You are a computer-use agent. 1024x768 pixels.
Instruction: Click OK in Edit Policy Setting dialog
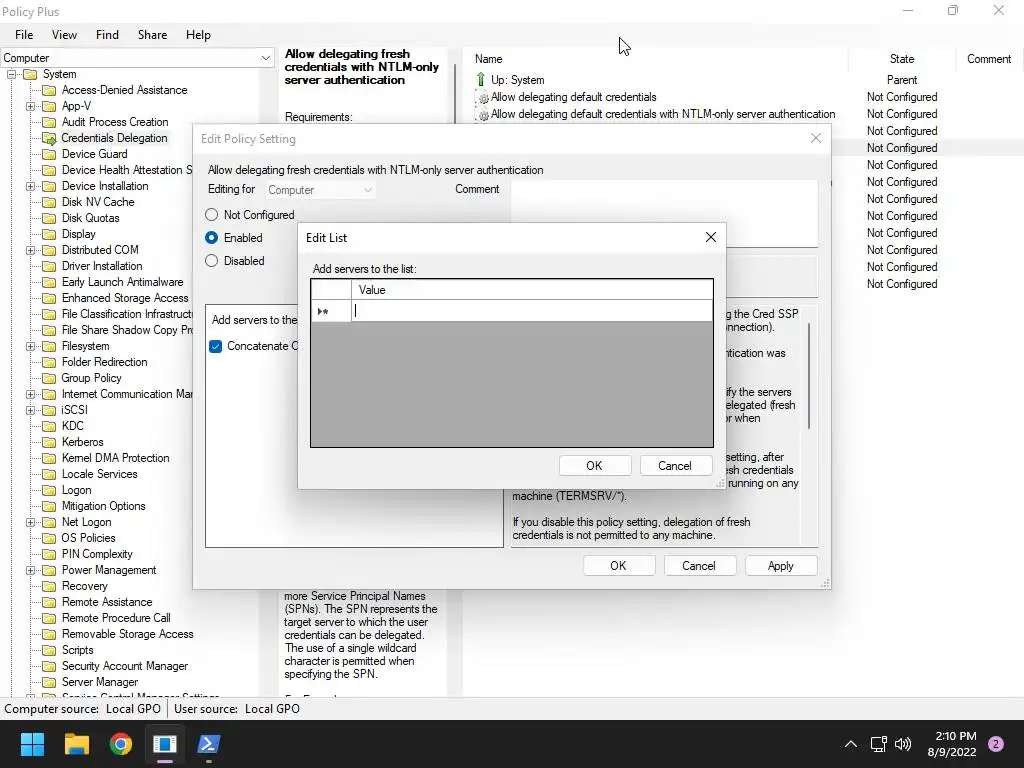click(x=618, y=566)
